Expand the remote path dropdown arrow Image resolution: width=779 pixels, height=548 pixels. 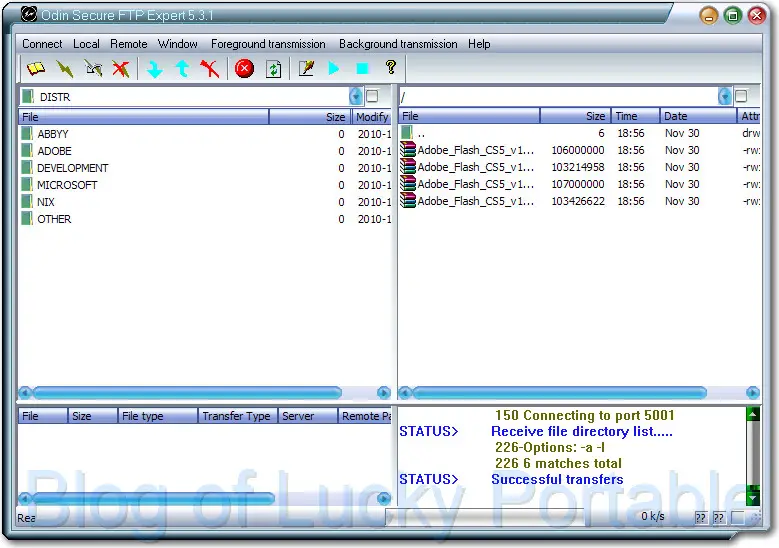coord(725,96)
